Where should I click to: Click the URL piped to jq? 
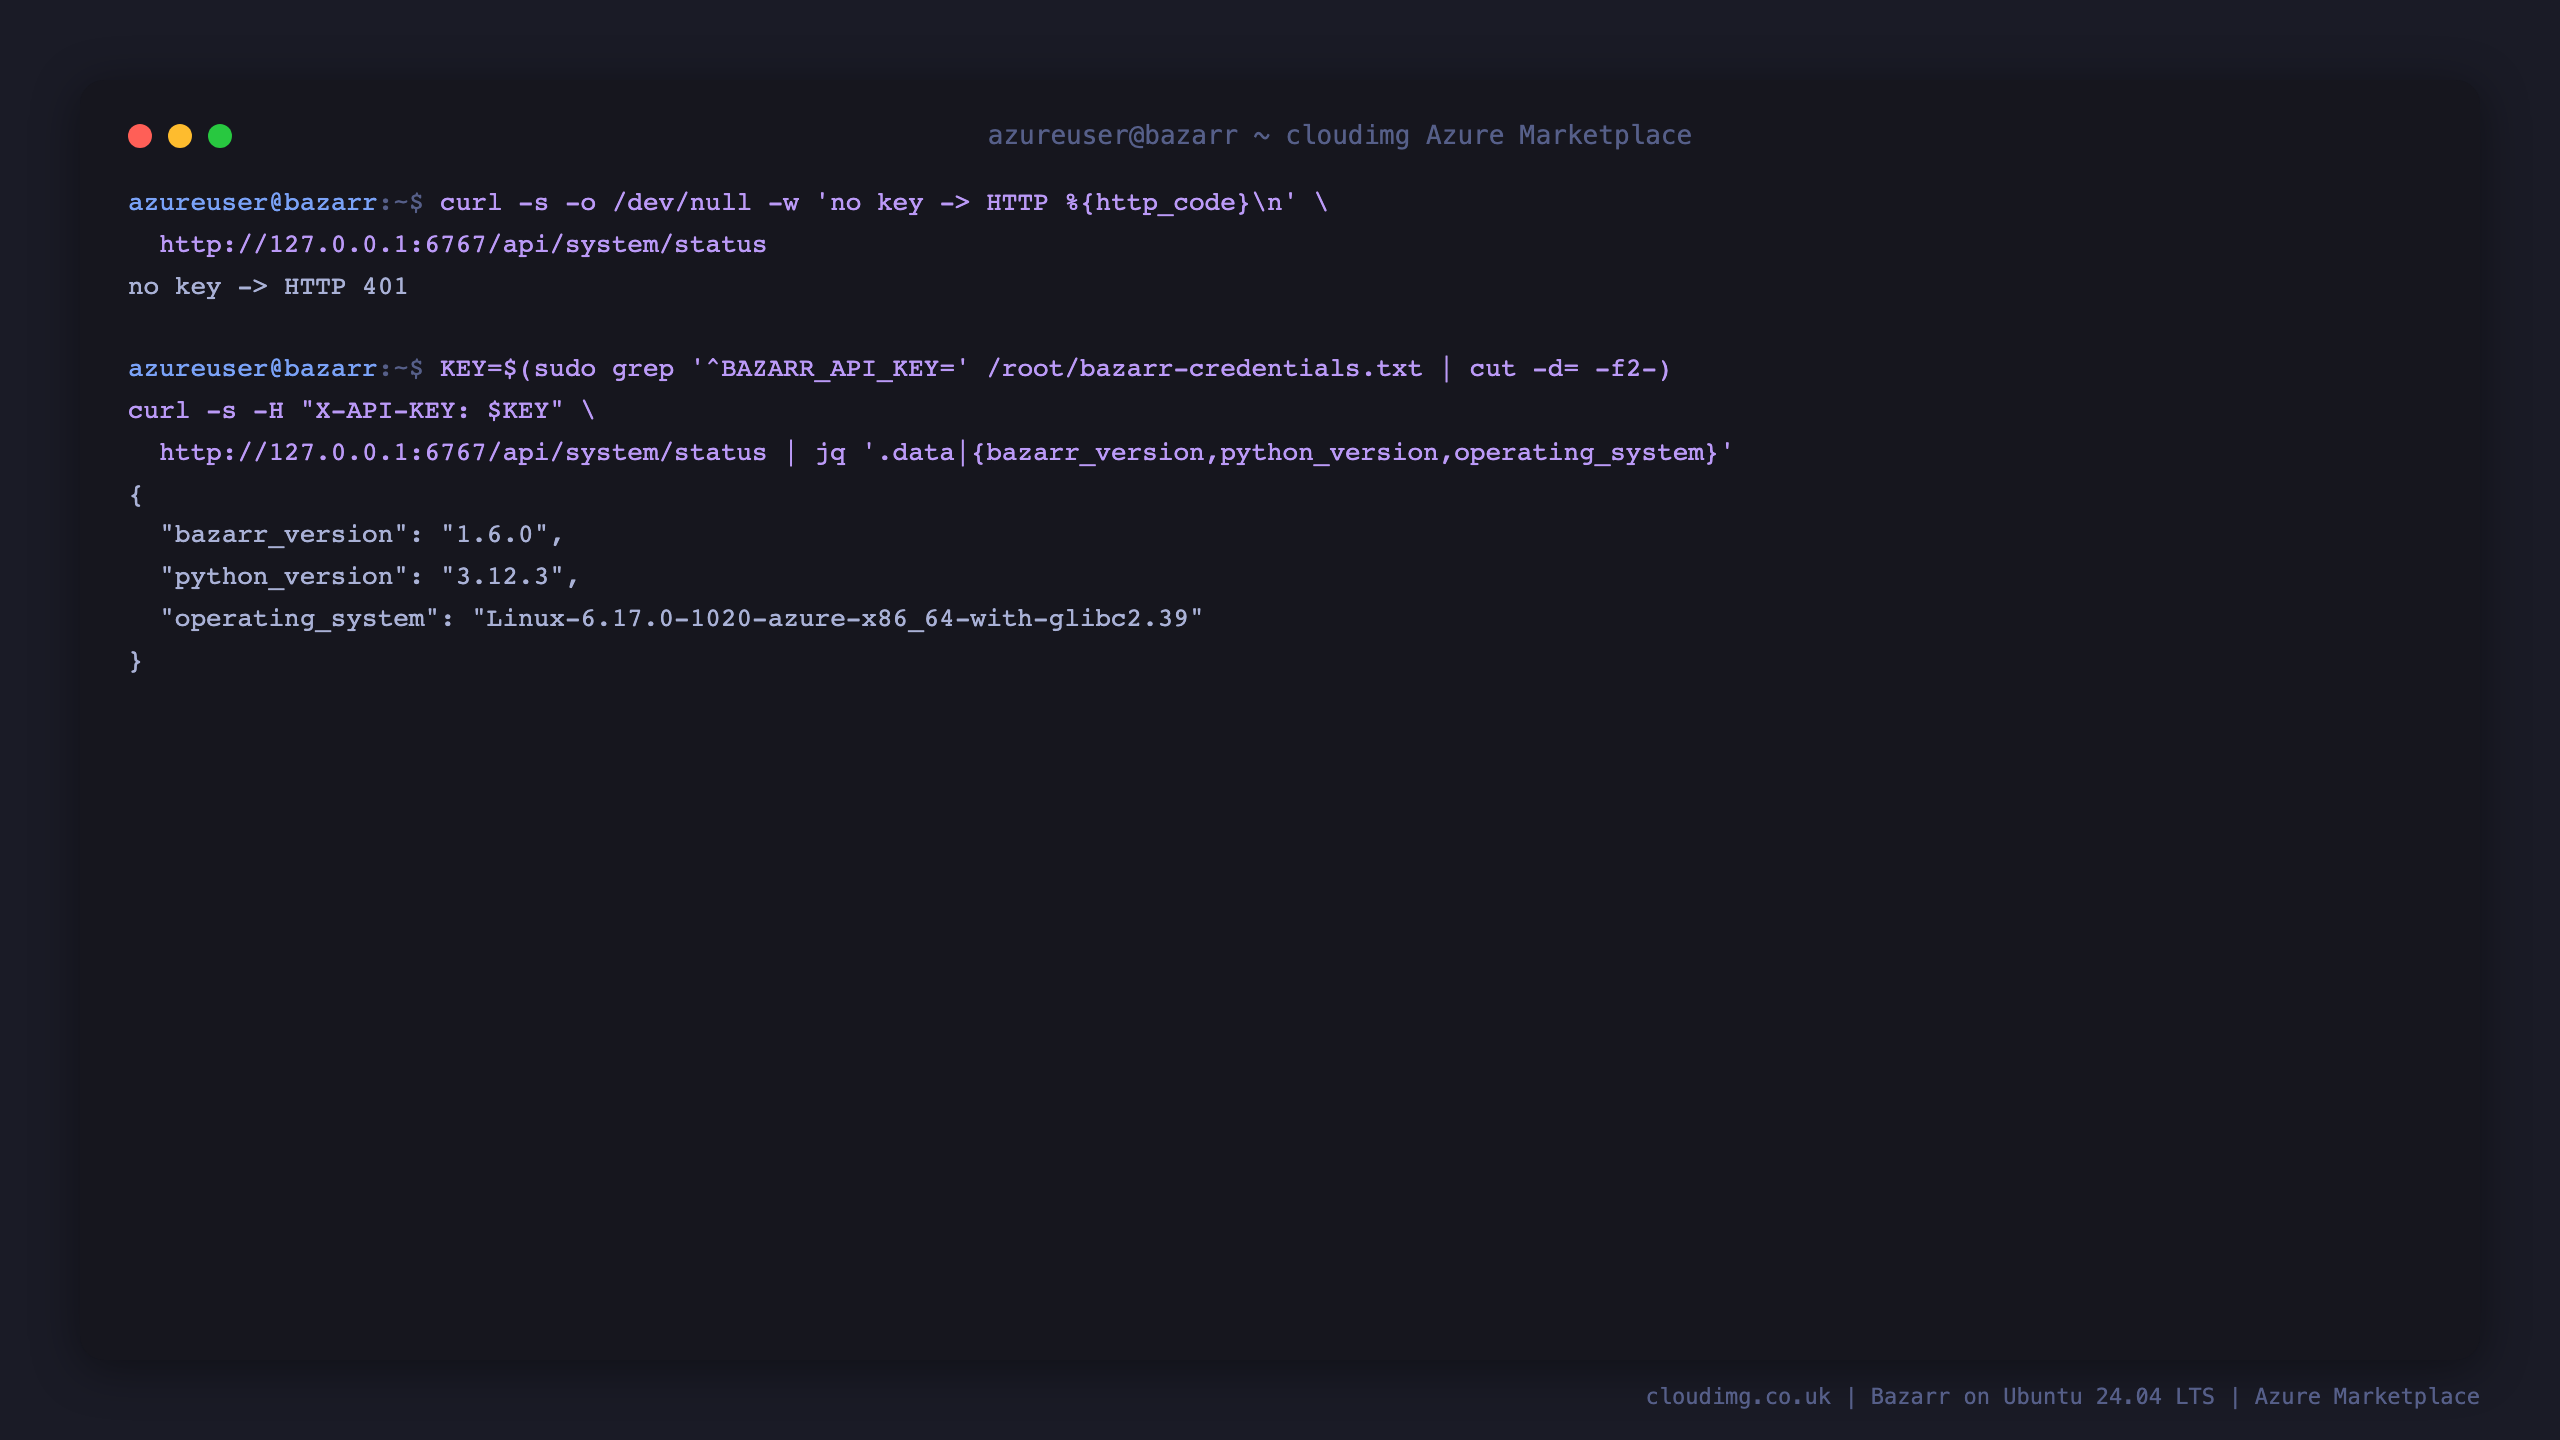[x=462, y=453]
